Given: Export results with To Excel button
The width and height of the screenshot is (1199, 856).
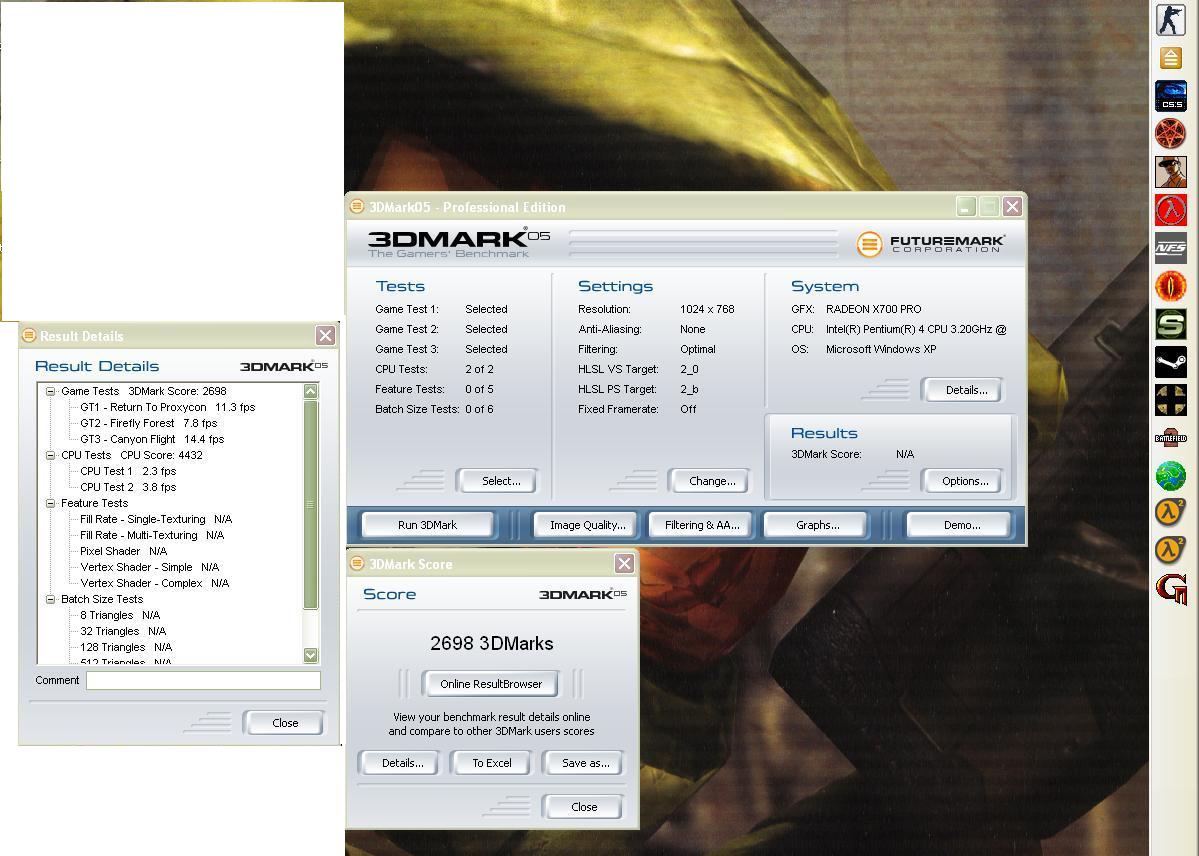Looking at the screenshot, I should [x=491, y=763].
